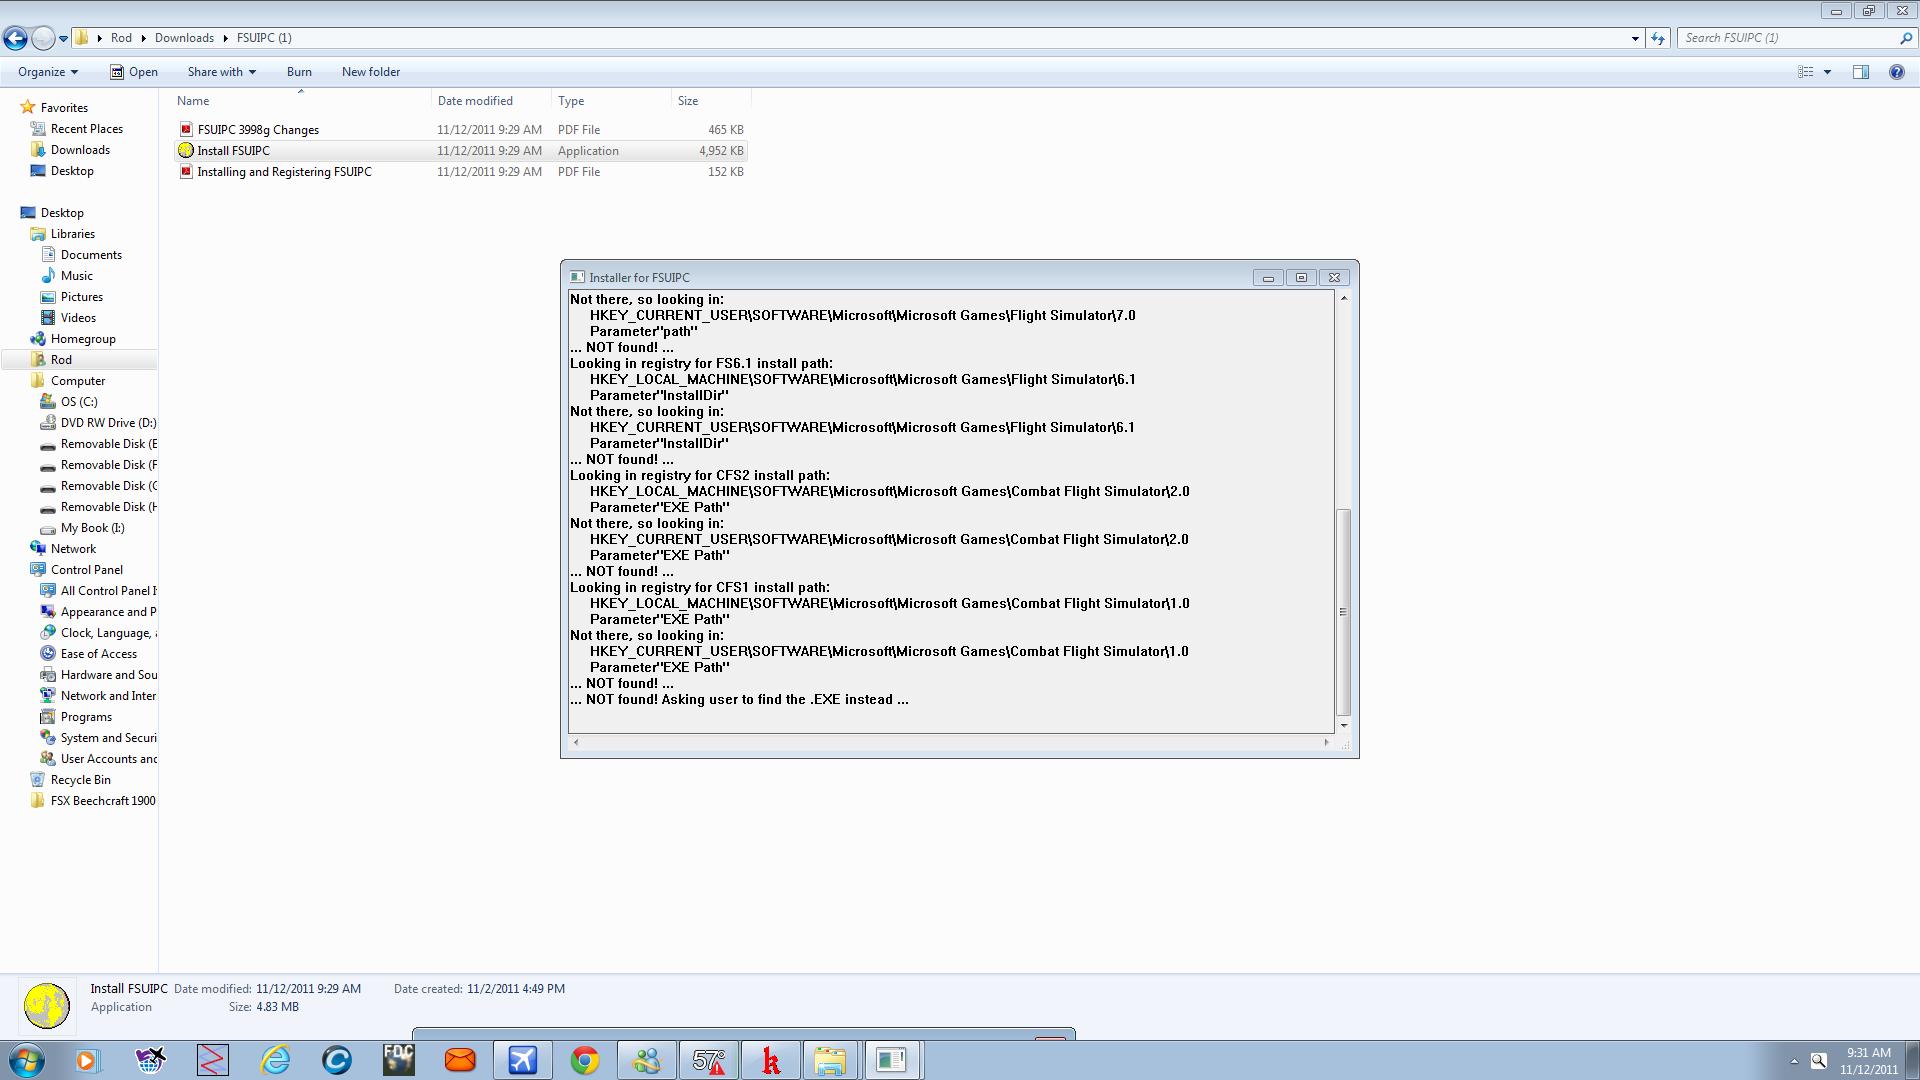The width and height of the screenshot is (1920, 1080).
Task: Select Network in the navigation pane
Action: pyautogui.click(x=73, y=549)
